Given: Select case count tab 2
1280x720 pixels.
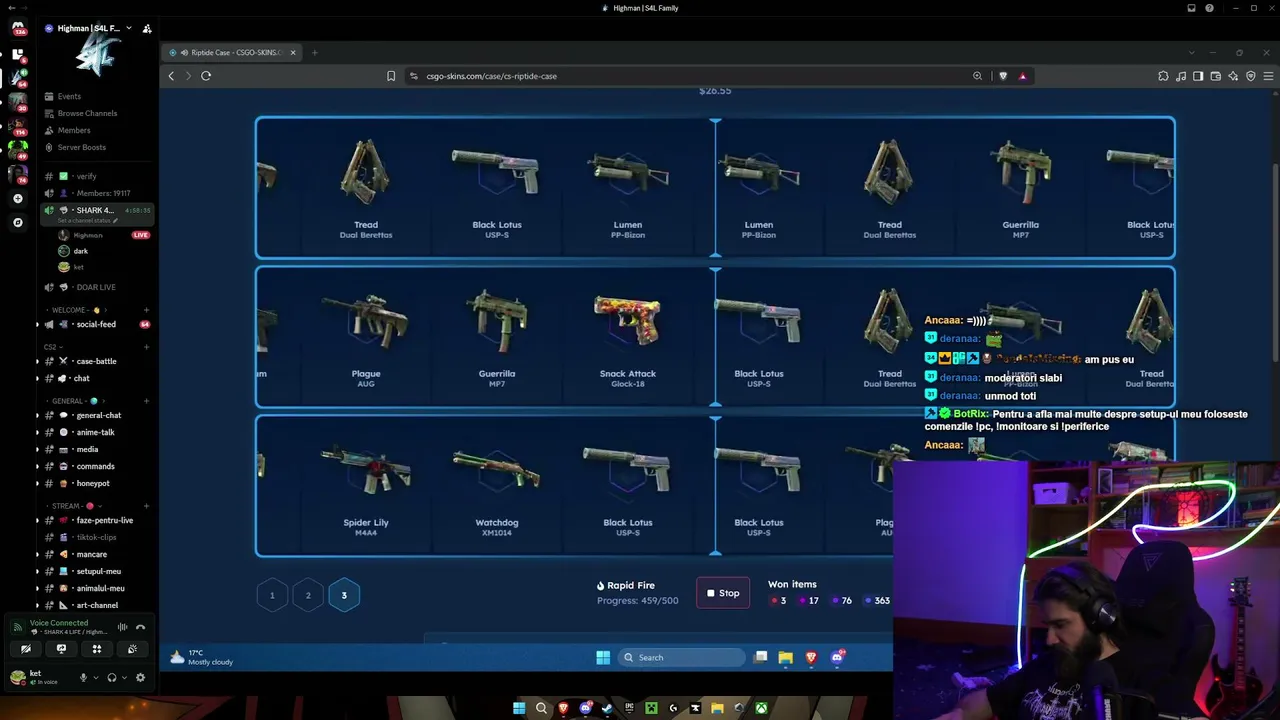Looking at the screenshot, I should tap(308, 595).
